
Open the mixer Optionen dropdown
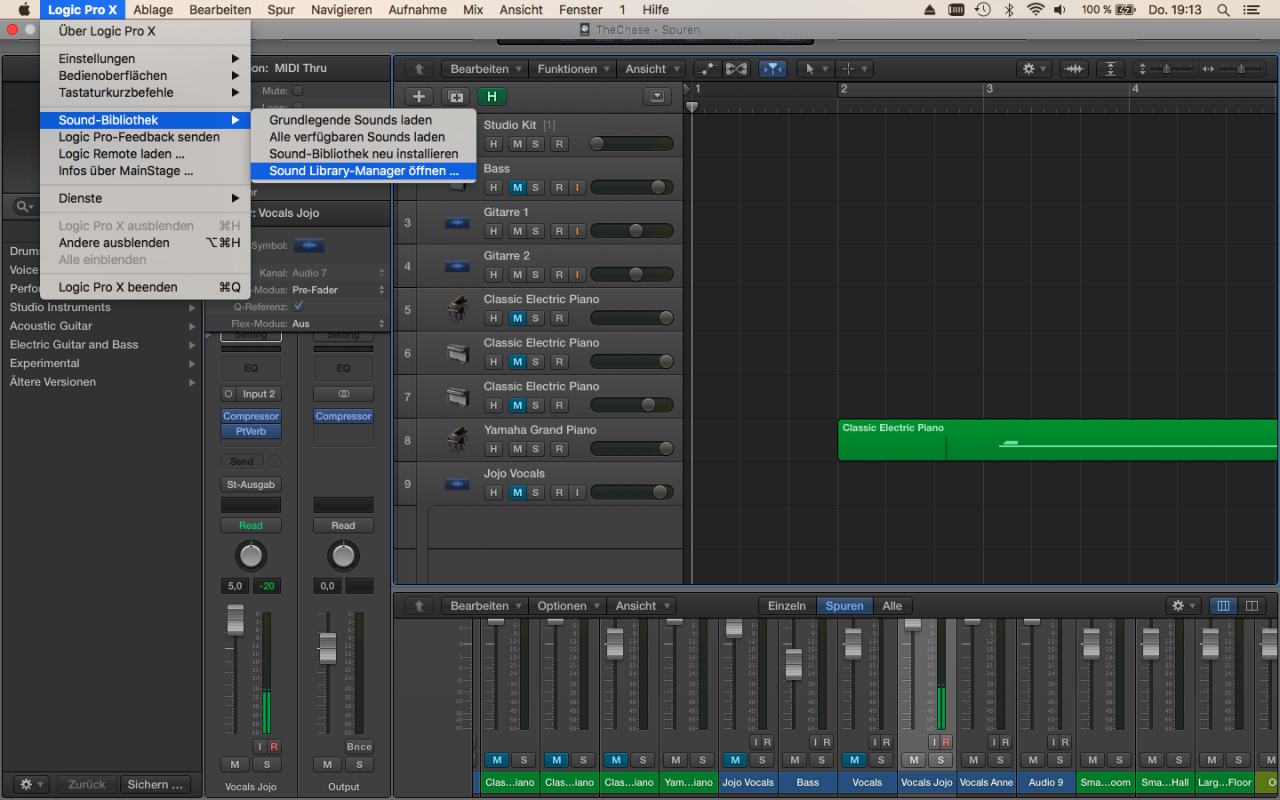[568, 606]
